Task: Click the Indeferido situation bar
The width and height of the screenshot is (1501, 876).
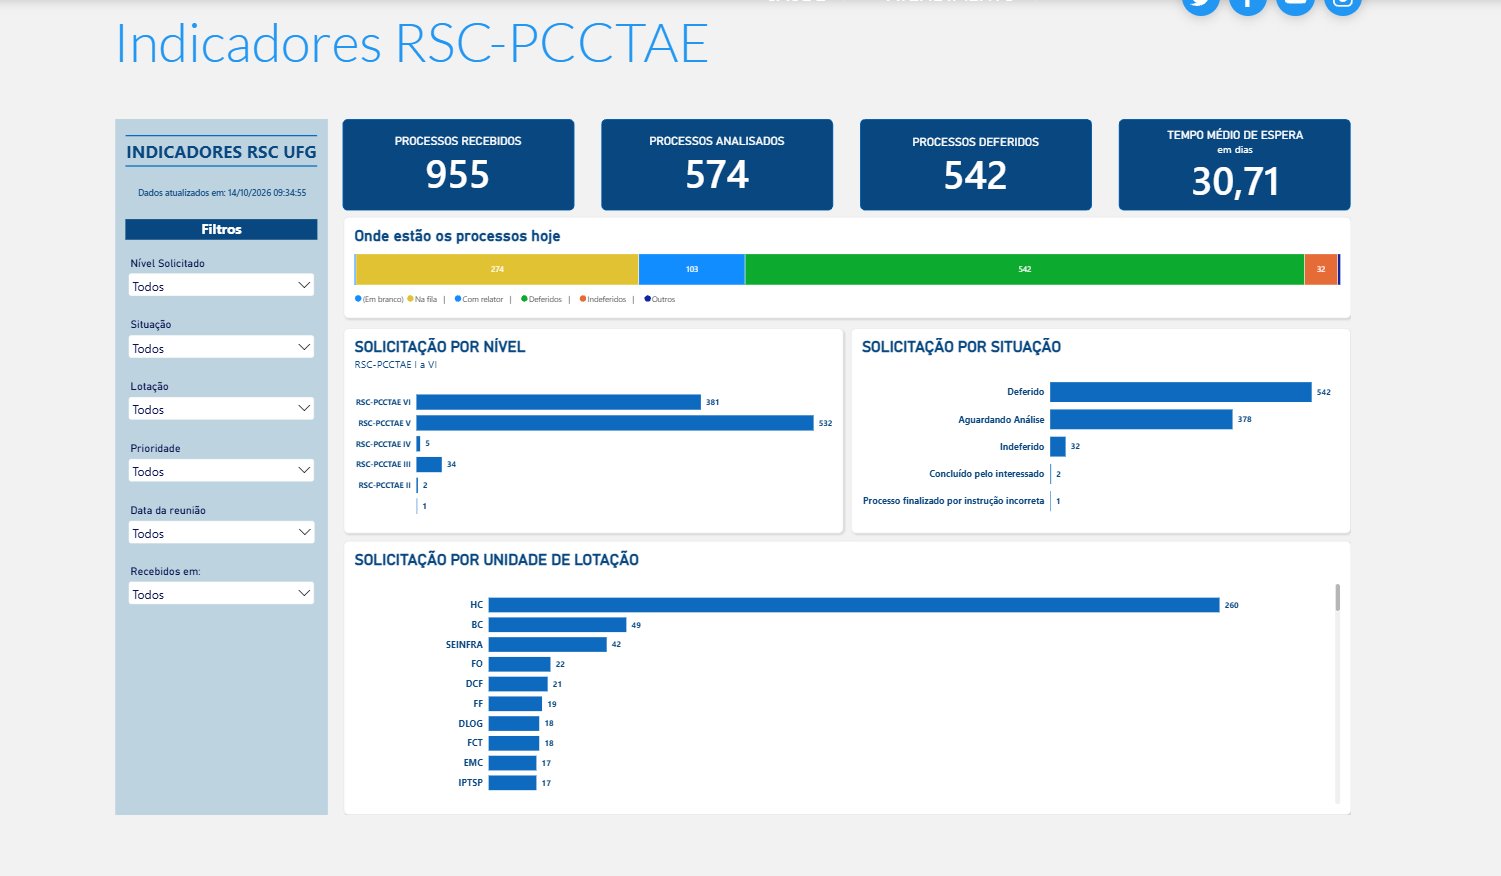Action: coord(1058,447)
